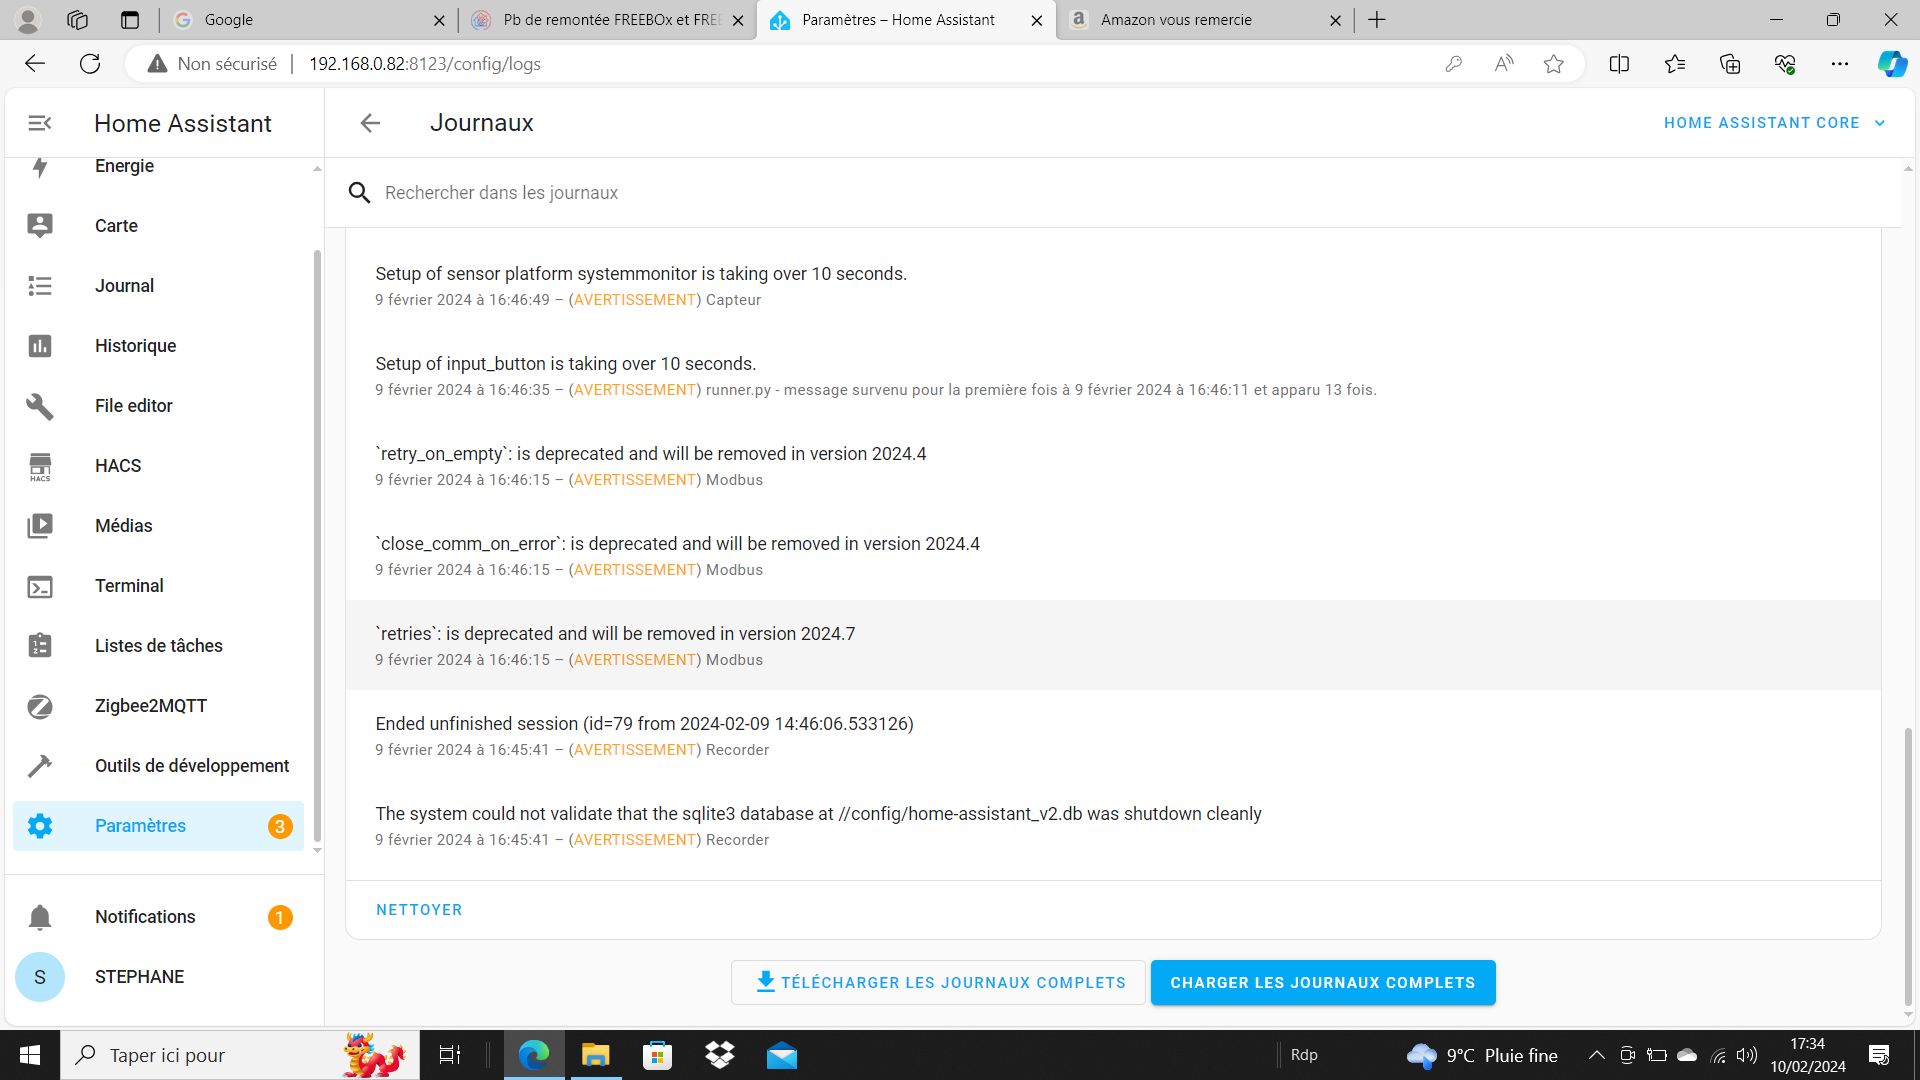1920x1080 pixels.
Task: Open Windows File Explorer from taskbar
Action: coord(595,1055)
